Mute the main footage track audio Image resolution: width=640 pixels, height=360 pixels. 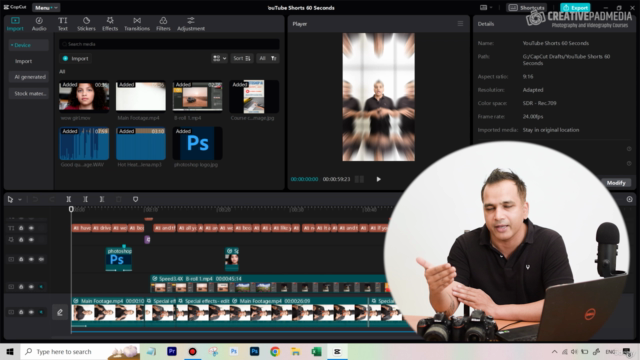tap(41, 312)
